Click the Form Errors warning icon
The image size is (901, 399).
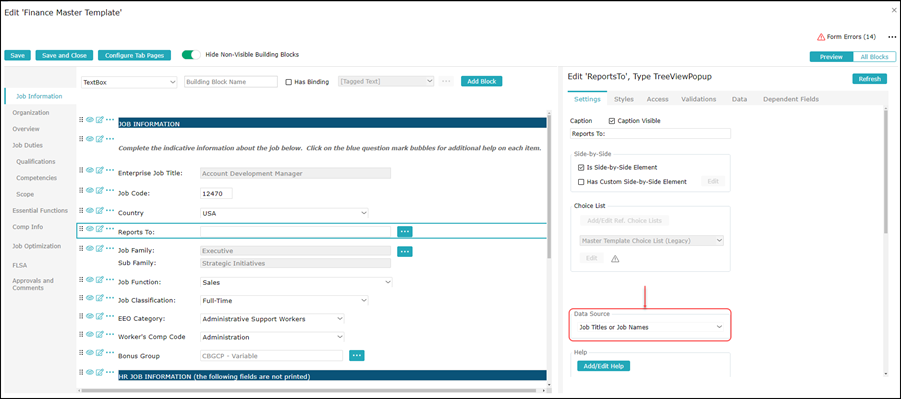(821, 37)
